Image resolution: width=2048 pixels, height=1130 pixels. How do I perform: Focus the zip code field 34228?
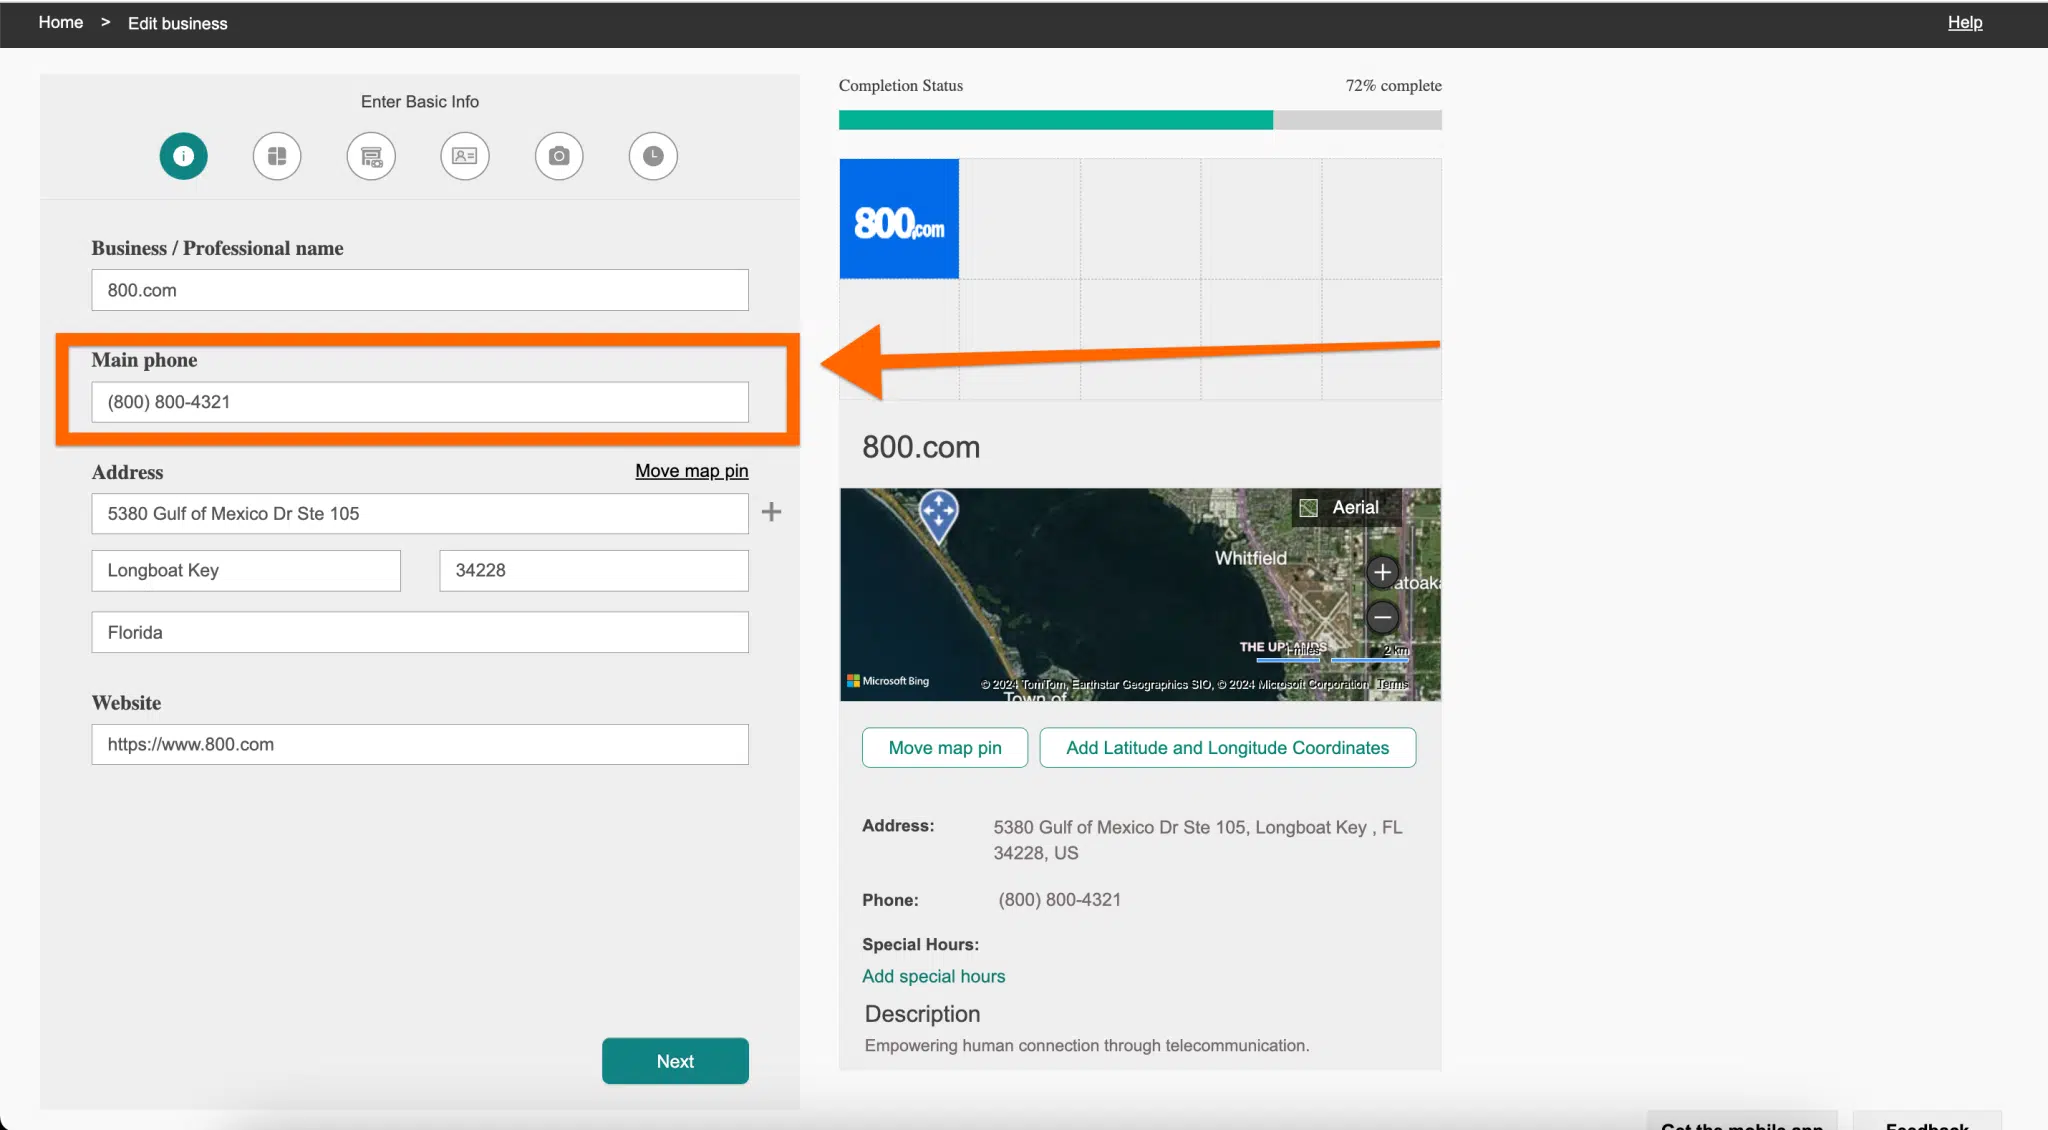click(594, 570)
